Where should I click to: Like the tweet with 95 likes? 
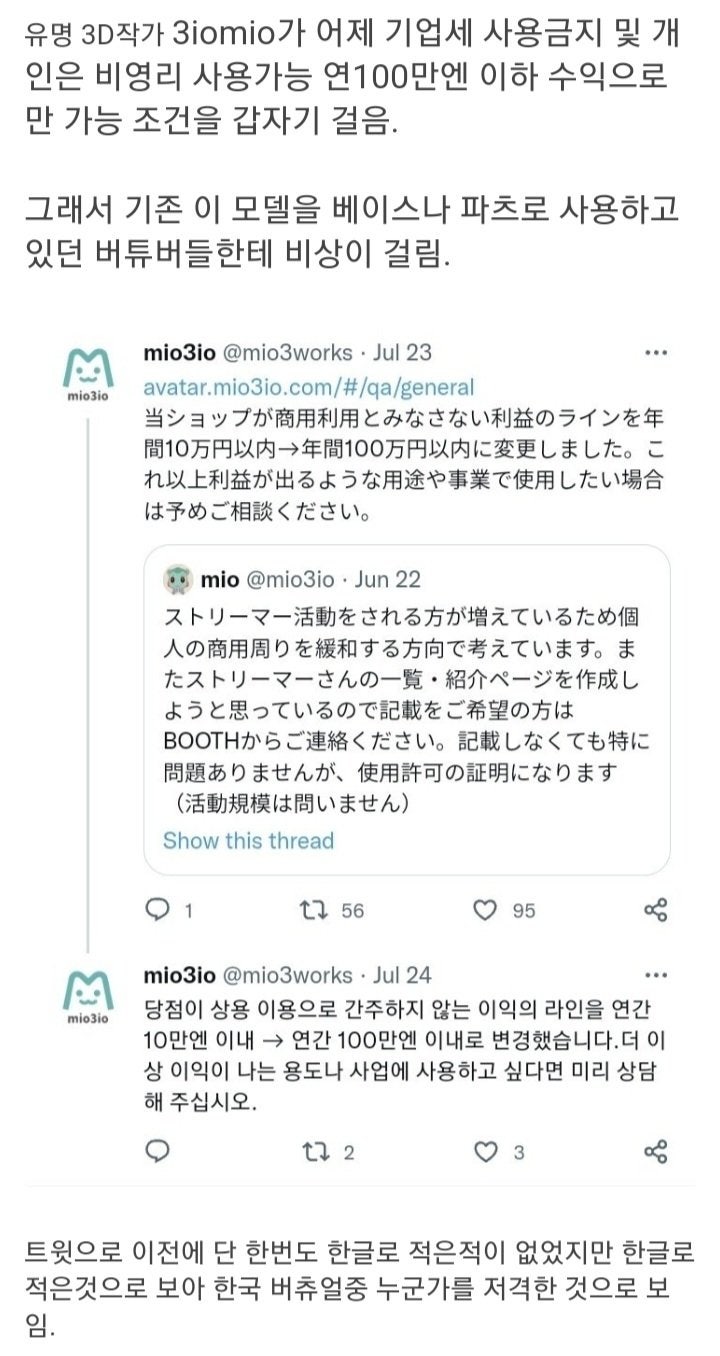coord(485,909)
